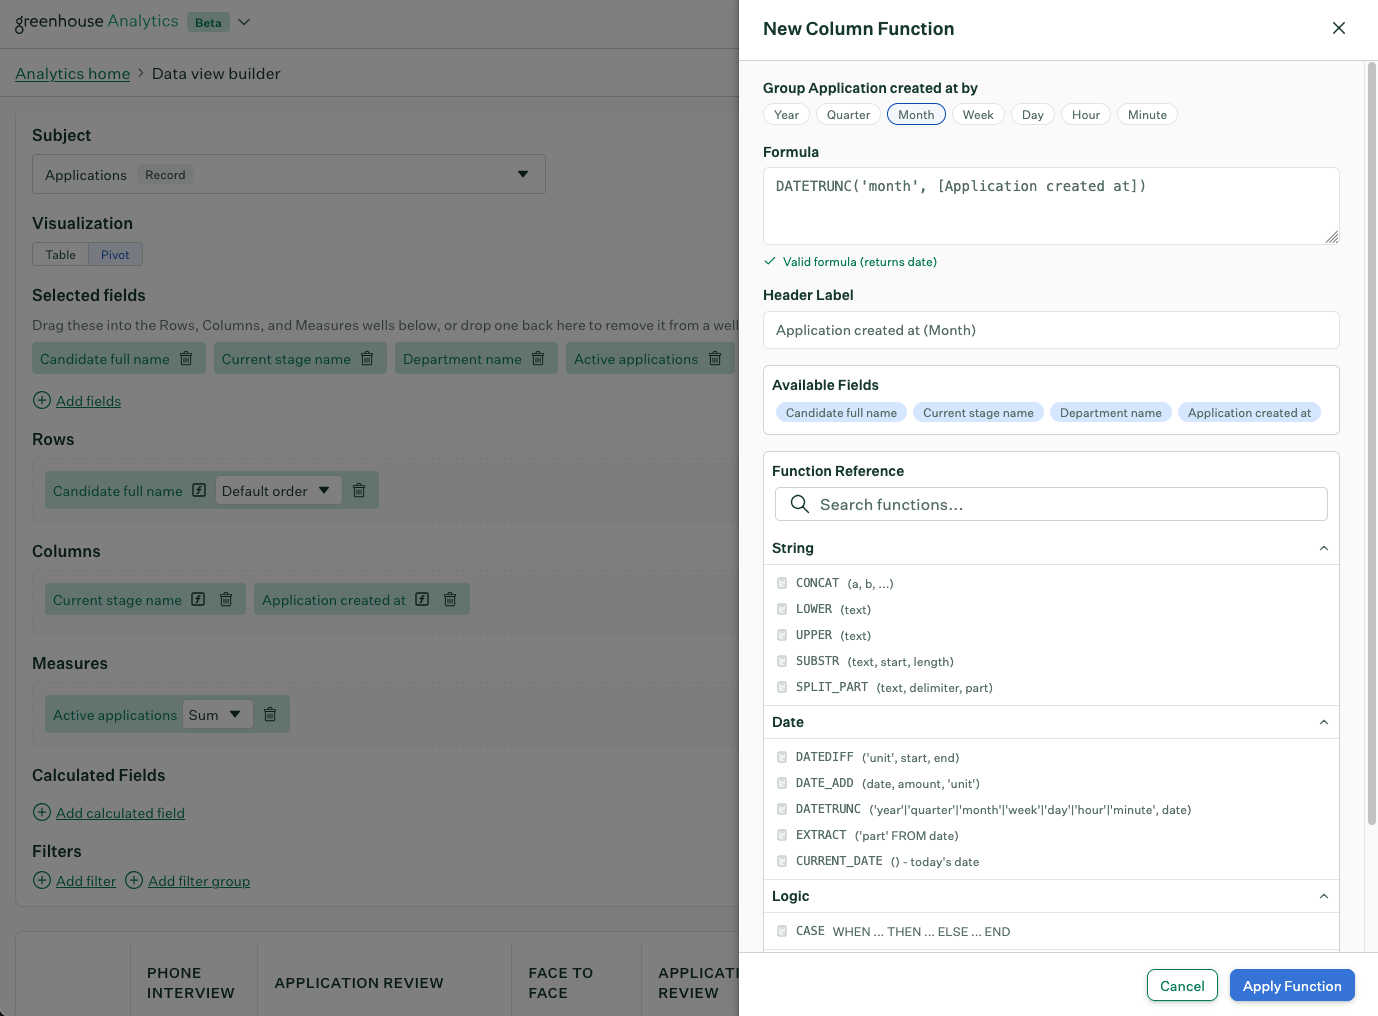1378x1016 pixels.
Task: Click into the Formula text area
Action: click(1051, 205)
